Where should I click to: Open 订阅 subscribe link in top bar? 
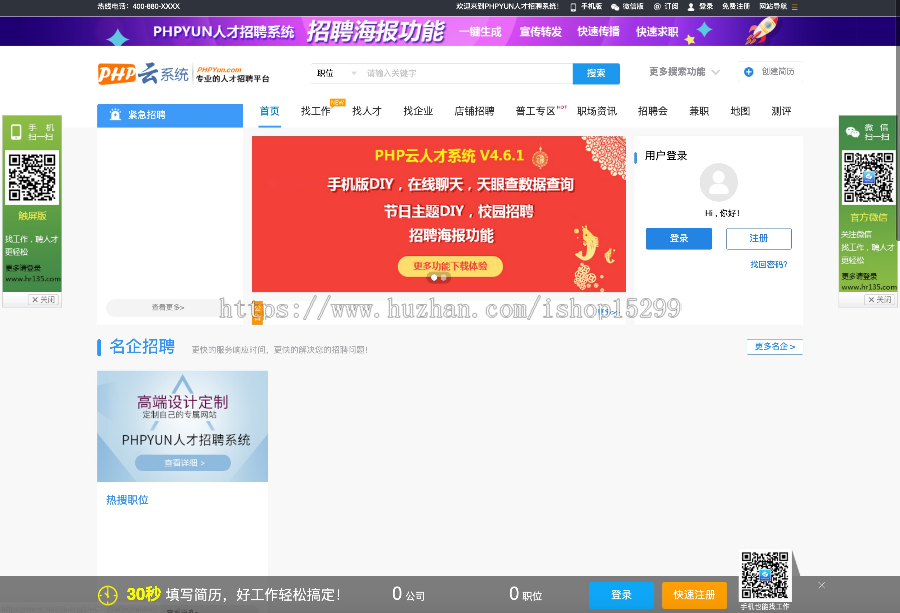click(x=671, y=6)
